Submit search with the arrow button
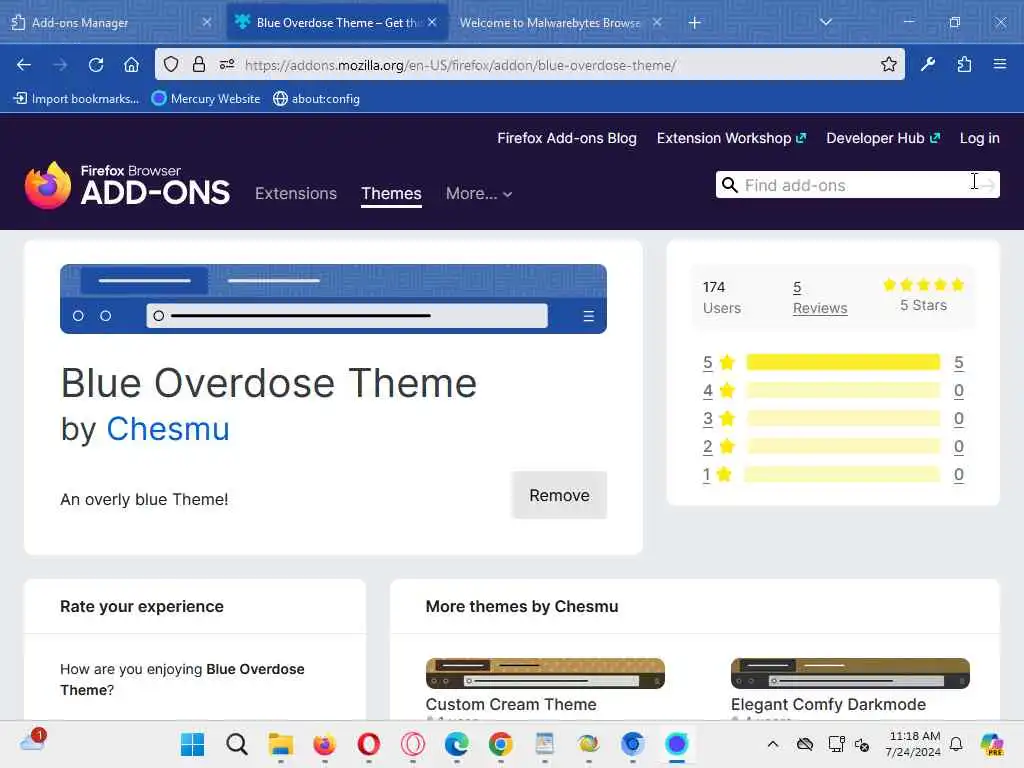 [987, 185]
